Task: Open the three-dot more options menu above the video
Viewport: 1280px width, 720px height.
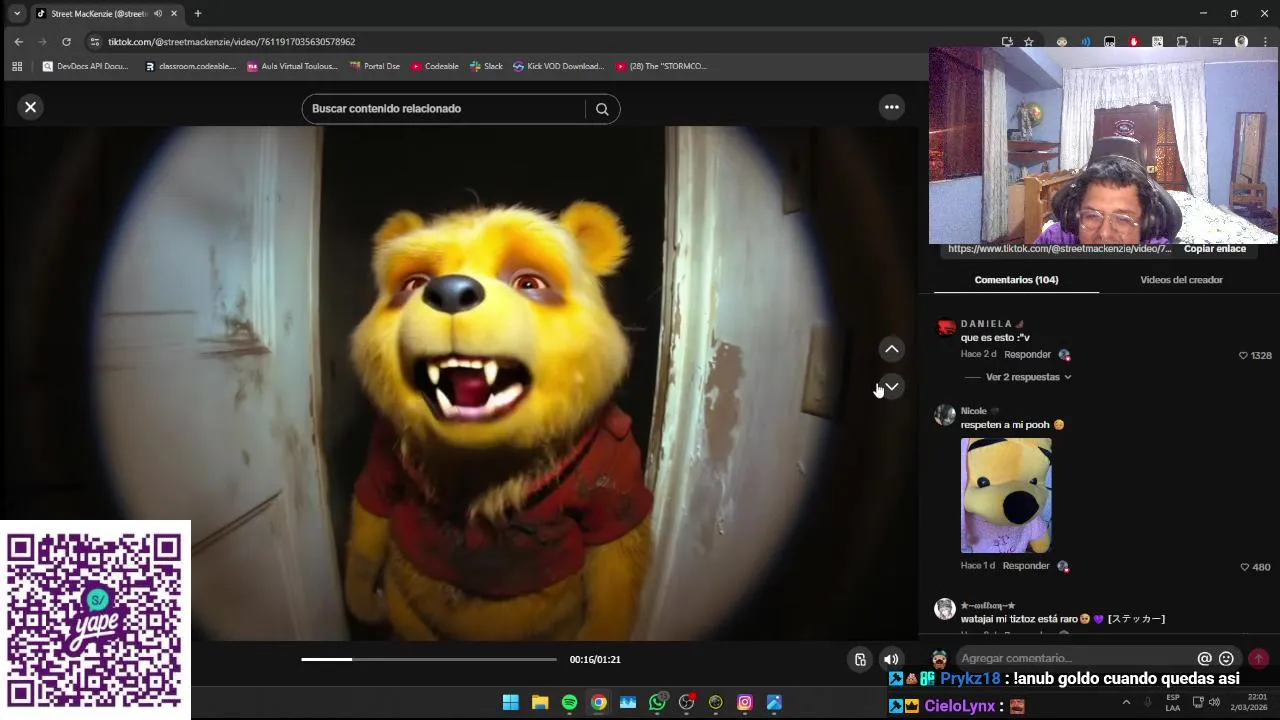Action: 891,107
